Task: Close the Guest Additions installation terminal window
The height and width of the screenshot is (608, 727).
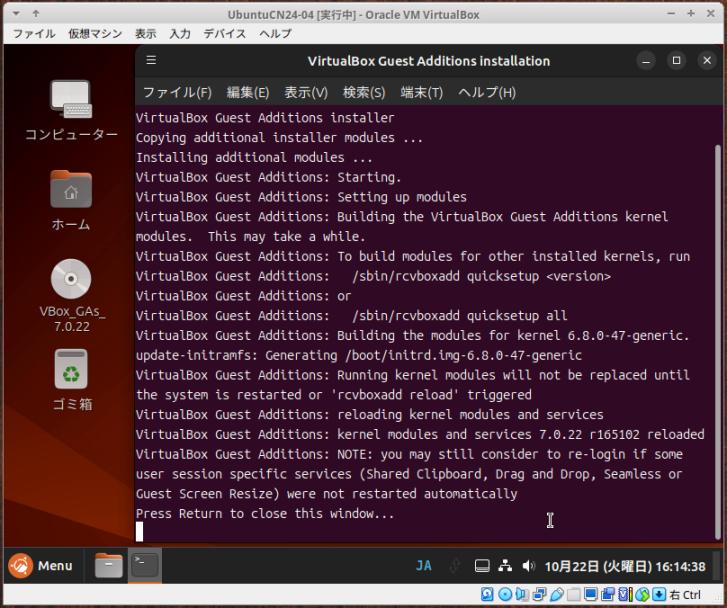Action: (x=707, y=61)
